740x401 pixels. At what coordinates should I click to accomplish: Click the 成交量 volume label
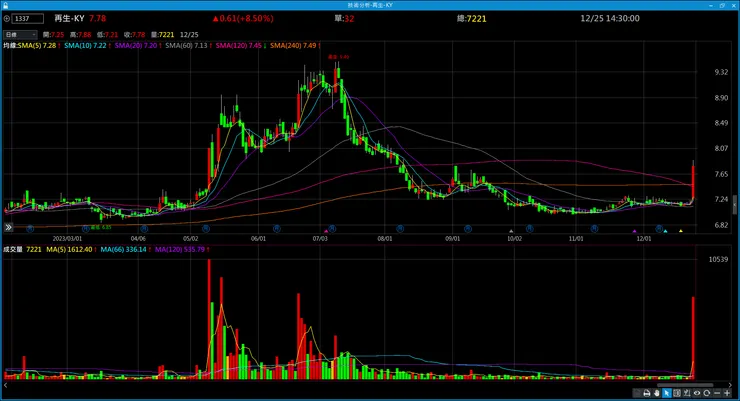13,249
